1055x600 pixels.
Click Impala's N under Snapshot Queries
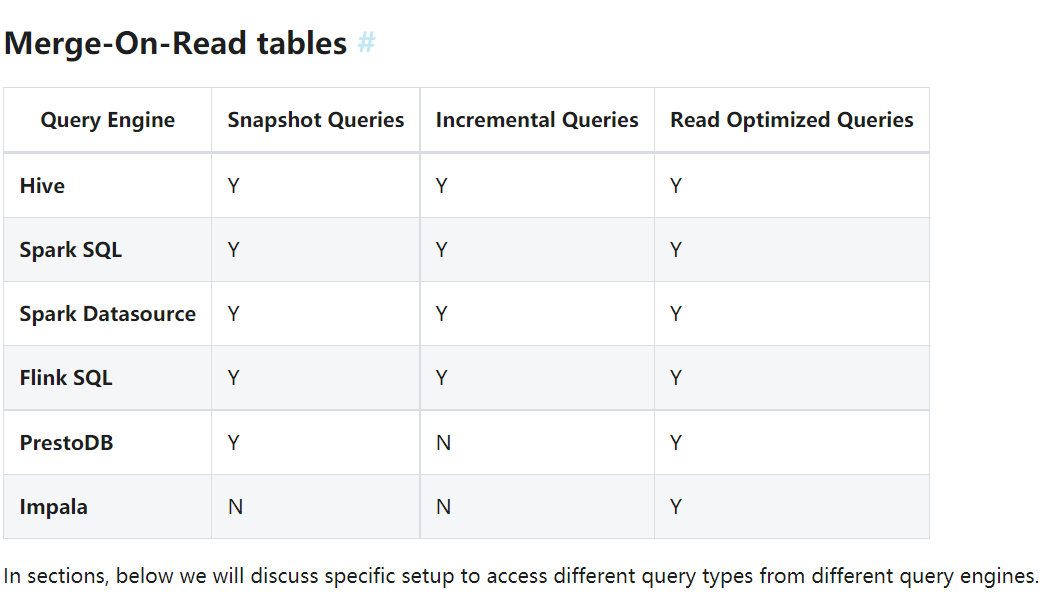235,507
